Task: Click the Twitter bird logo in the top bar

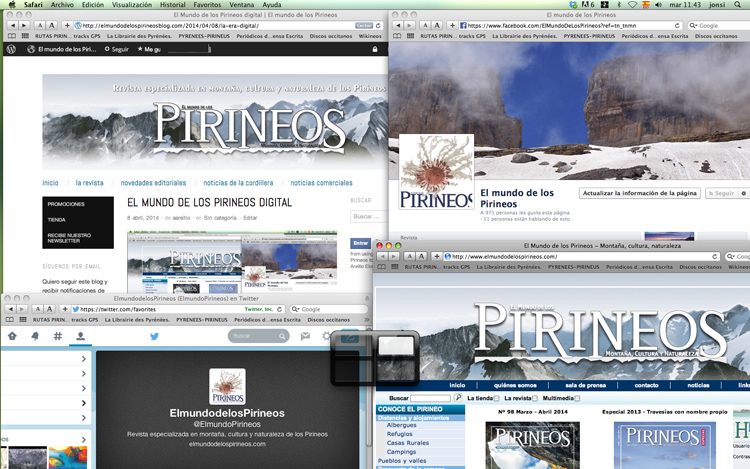Action: (155, 337)
